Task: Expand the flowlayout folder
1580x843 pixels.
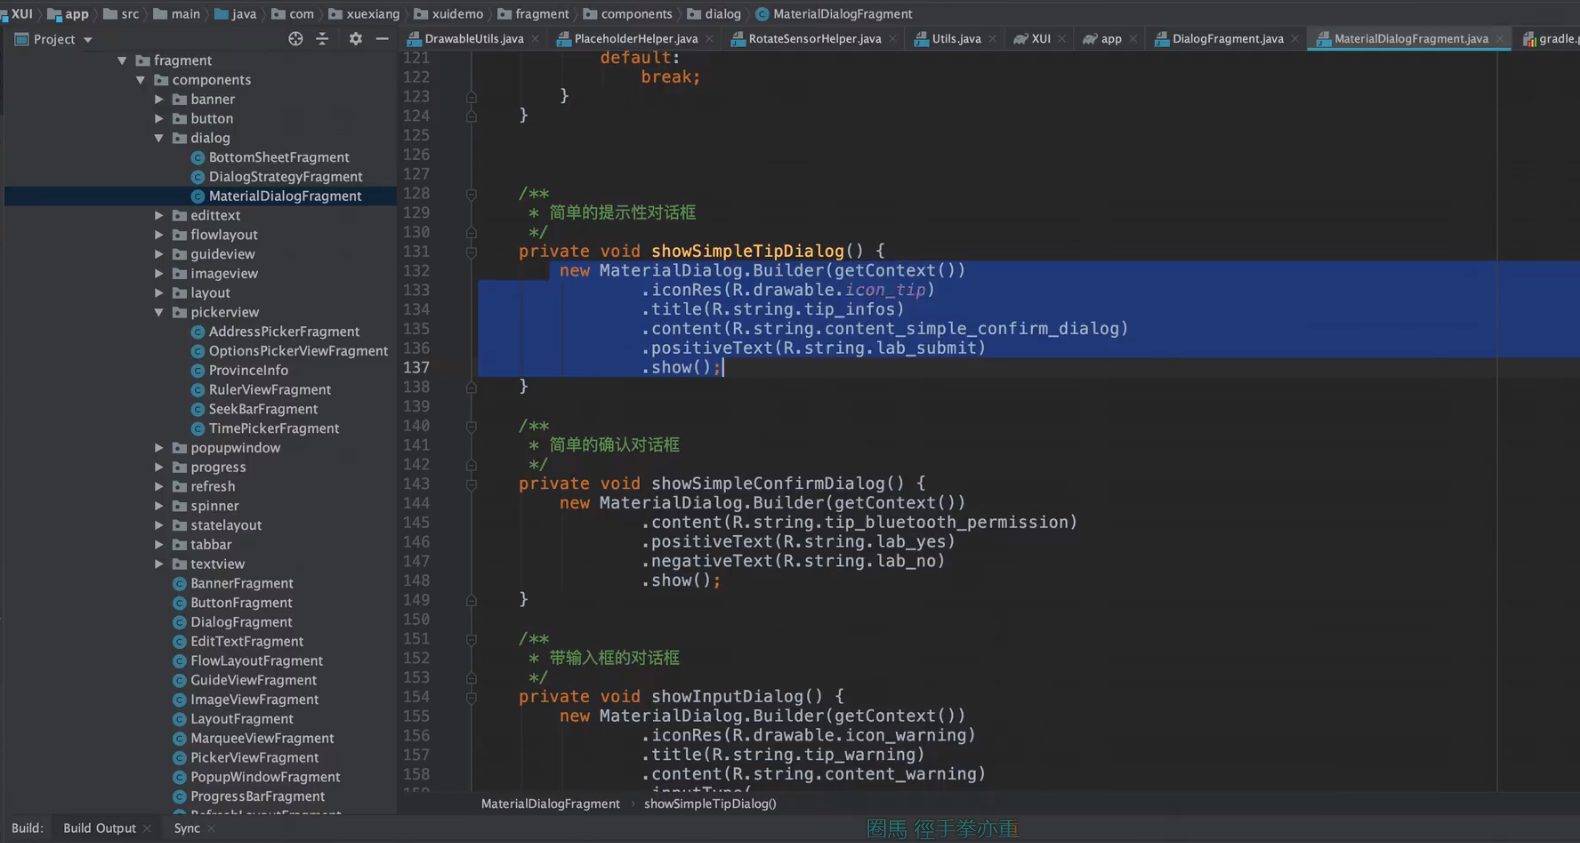Action: (x=159, y=235)
